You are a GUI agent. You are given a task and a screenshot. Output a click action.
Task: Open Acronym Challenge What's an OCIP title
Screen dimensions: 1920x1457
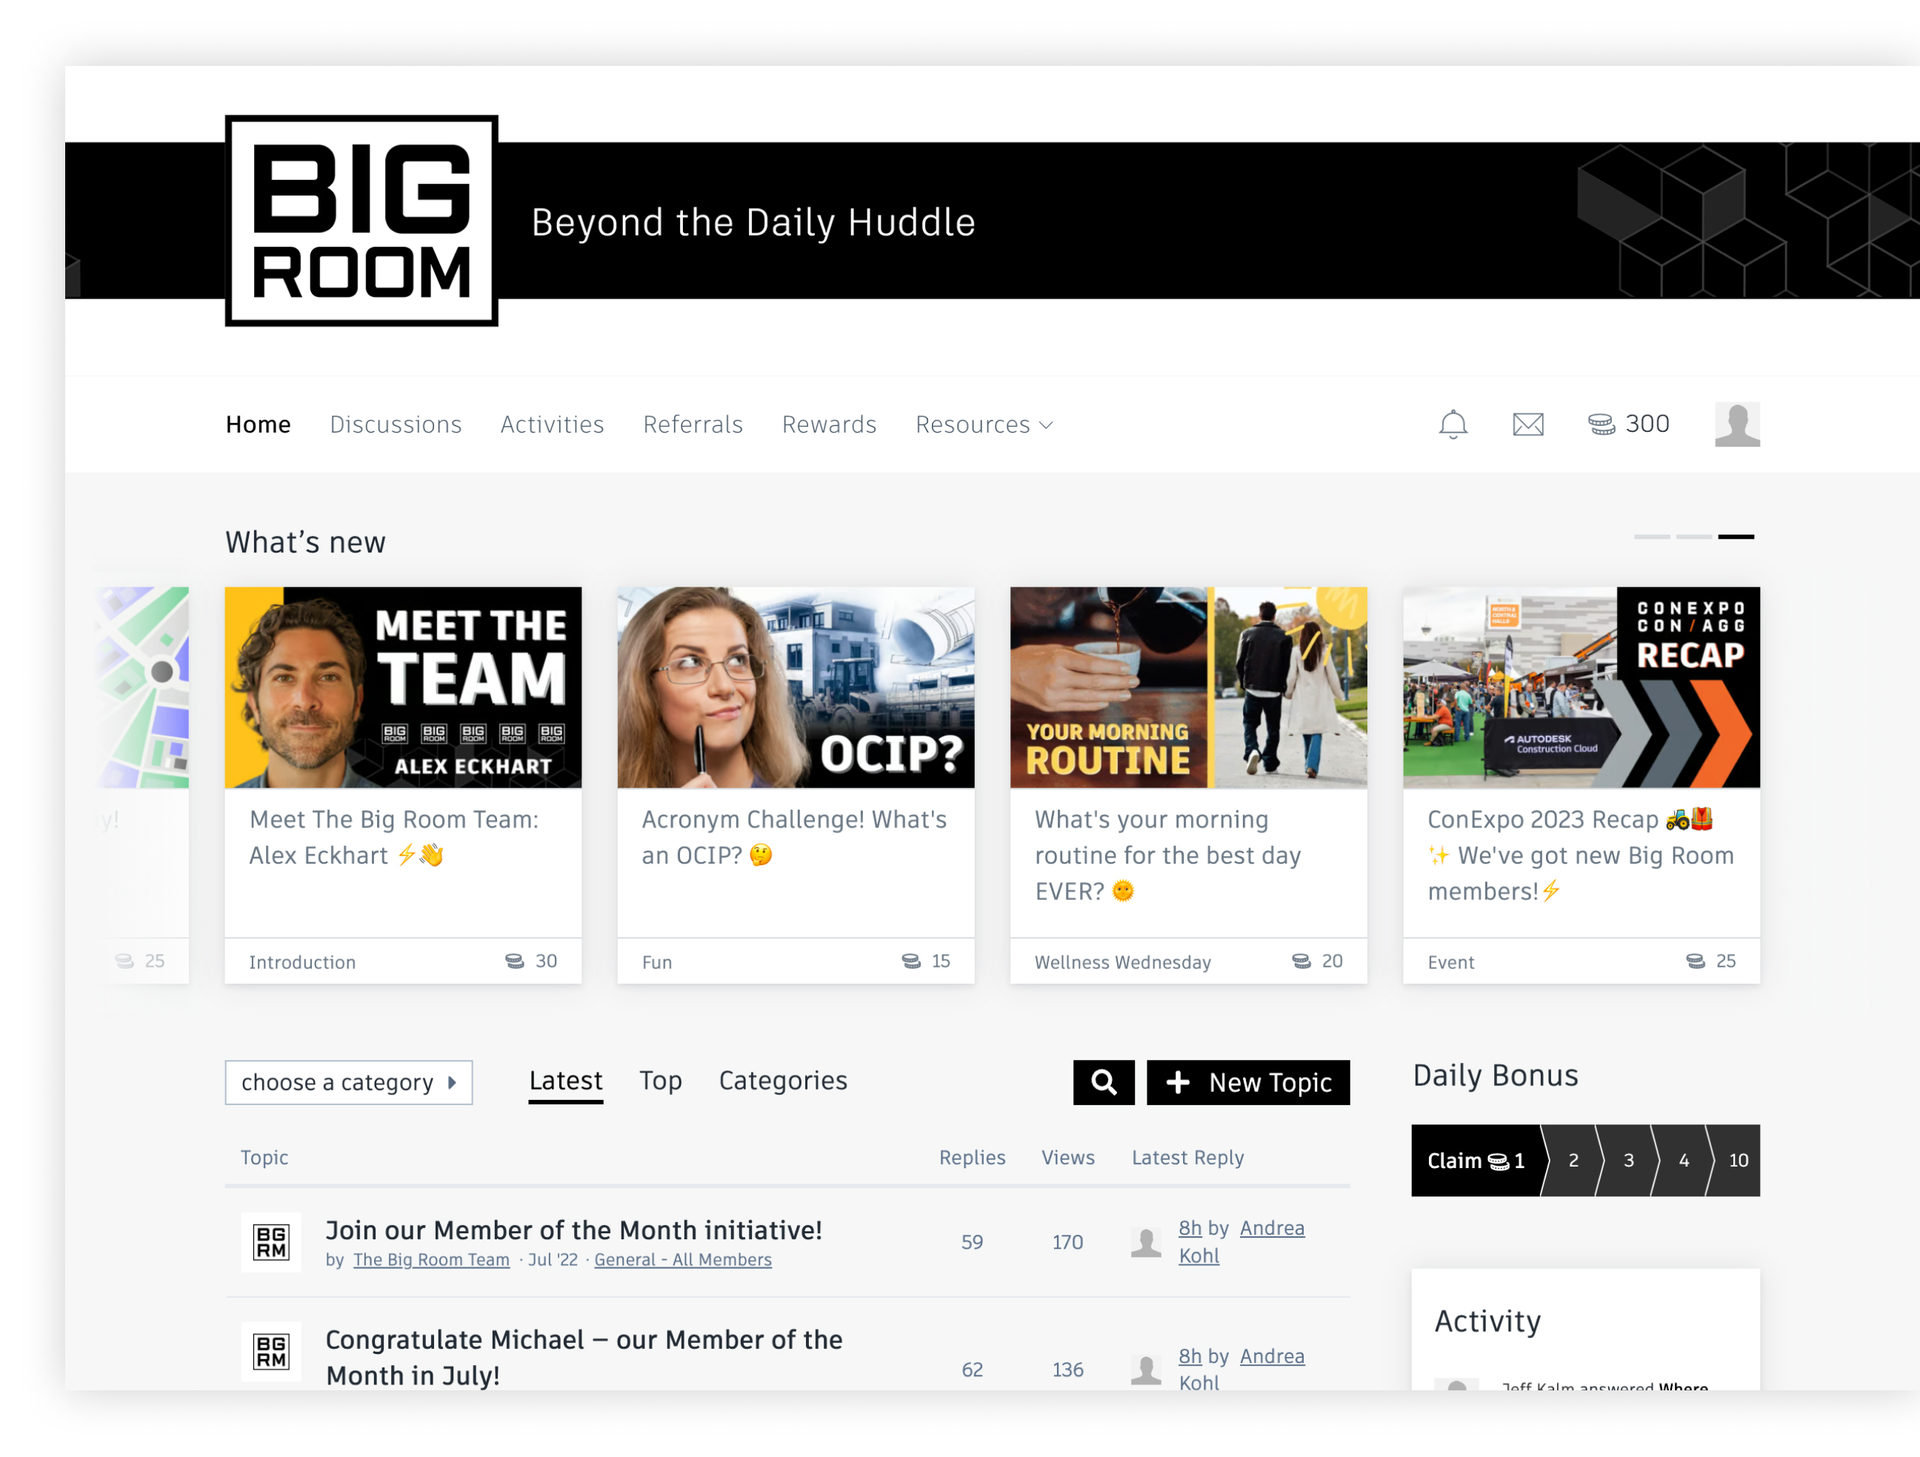point(794,837)
